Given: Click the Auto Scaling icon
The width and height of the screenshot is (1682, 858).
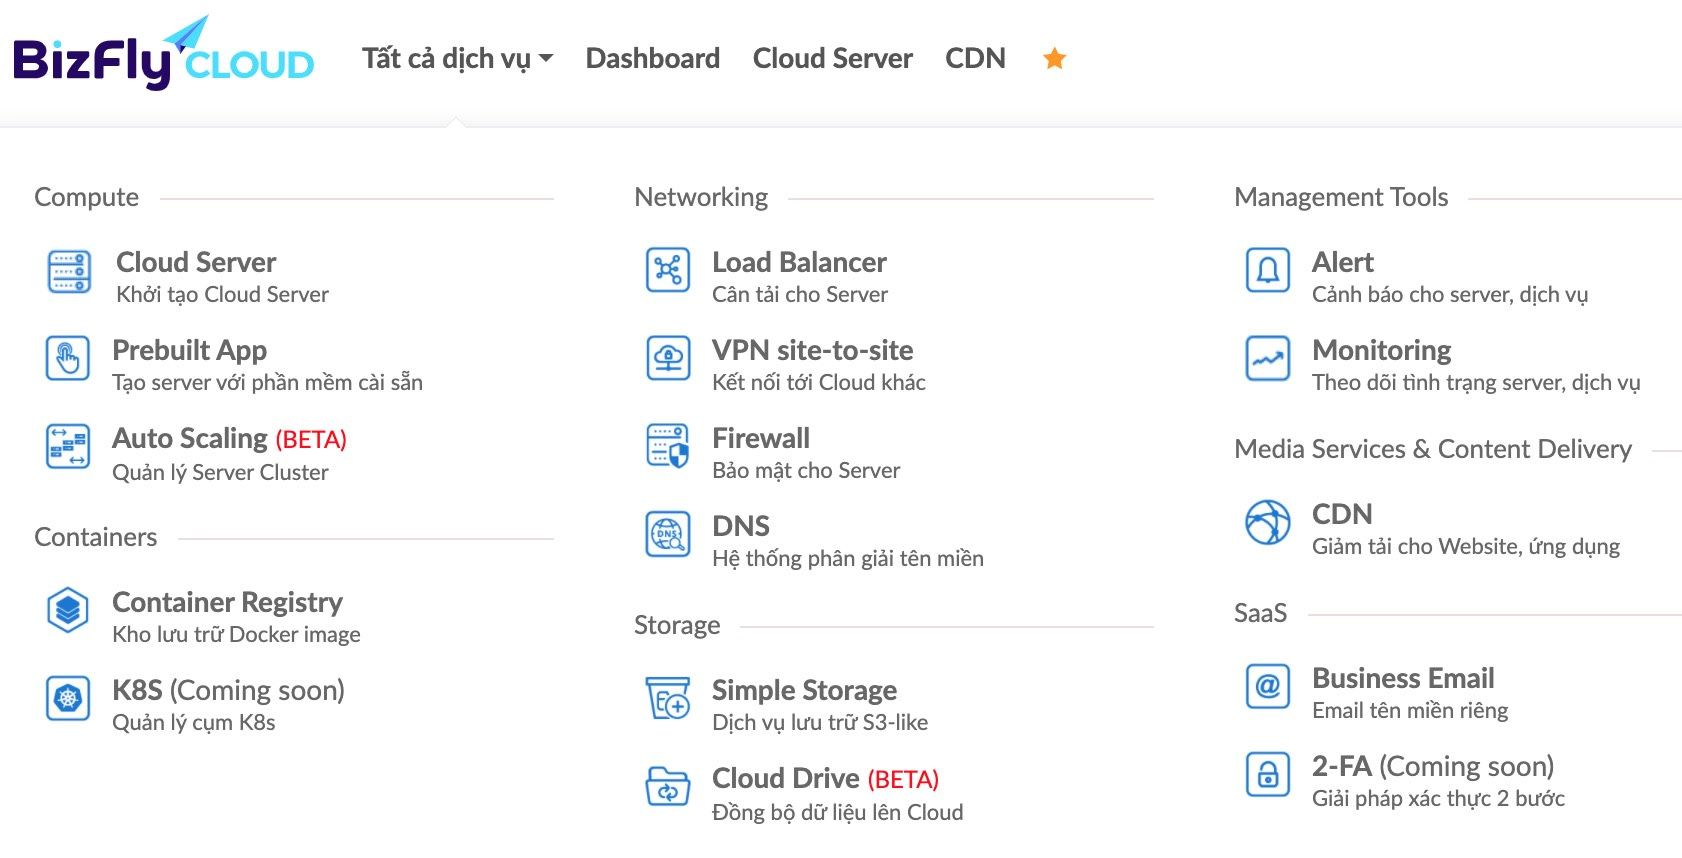Looking at the screenshot, I should click(x=68, y=446).
